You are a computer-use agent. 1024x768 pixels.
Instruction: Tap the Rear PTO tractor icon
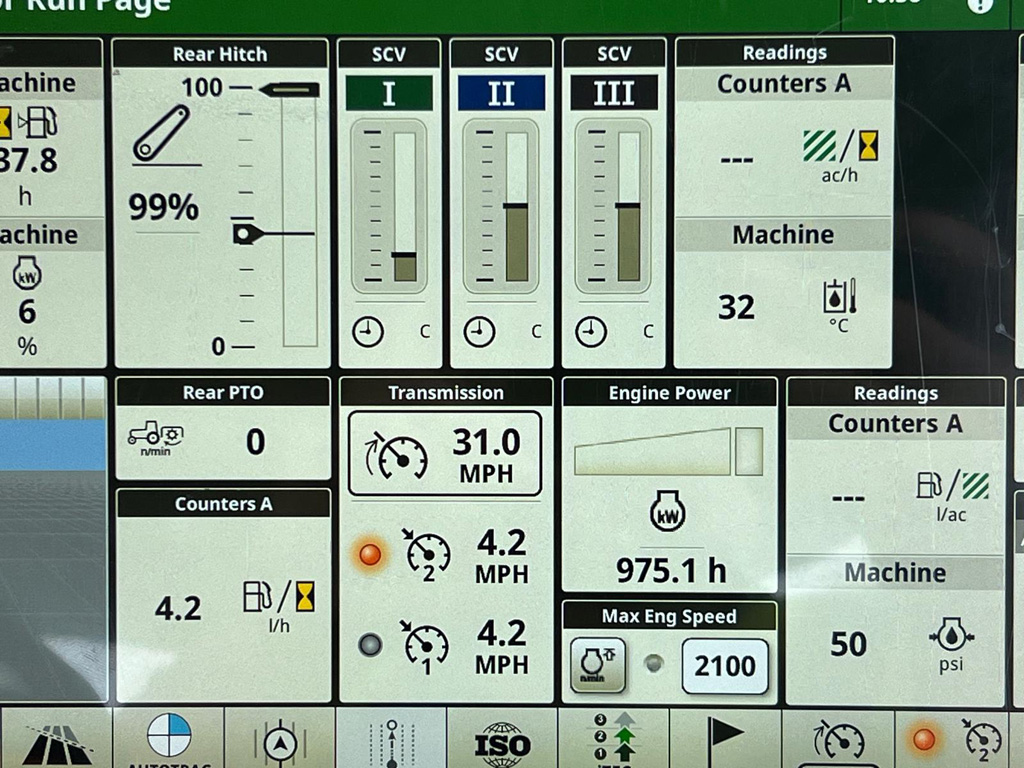(x=155, y=436)
